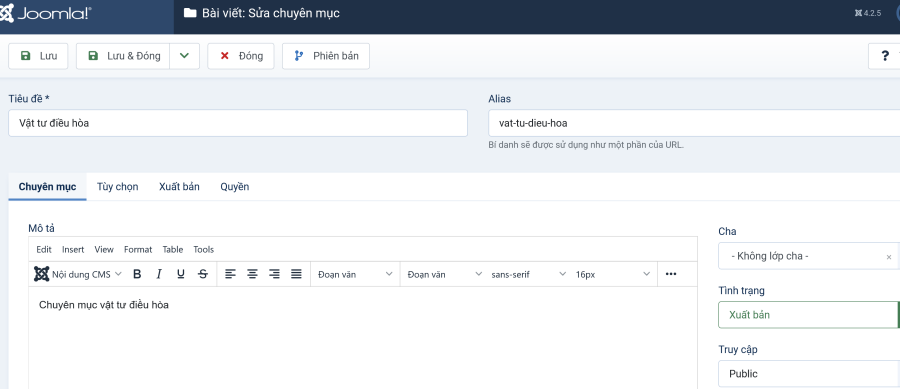Viewport: 900px width, 389px height.
Task: Open the Đoạn văn dropdown beside sans-serif
Action: coord(445,274)
